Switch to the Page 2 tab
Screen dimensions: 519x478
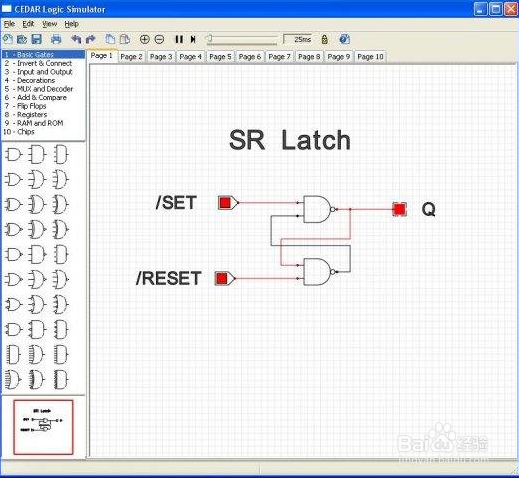click(131, 57)
